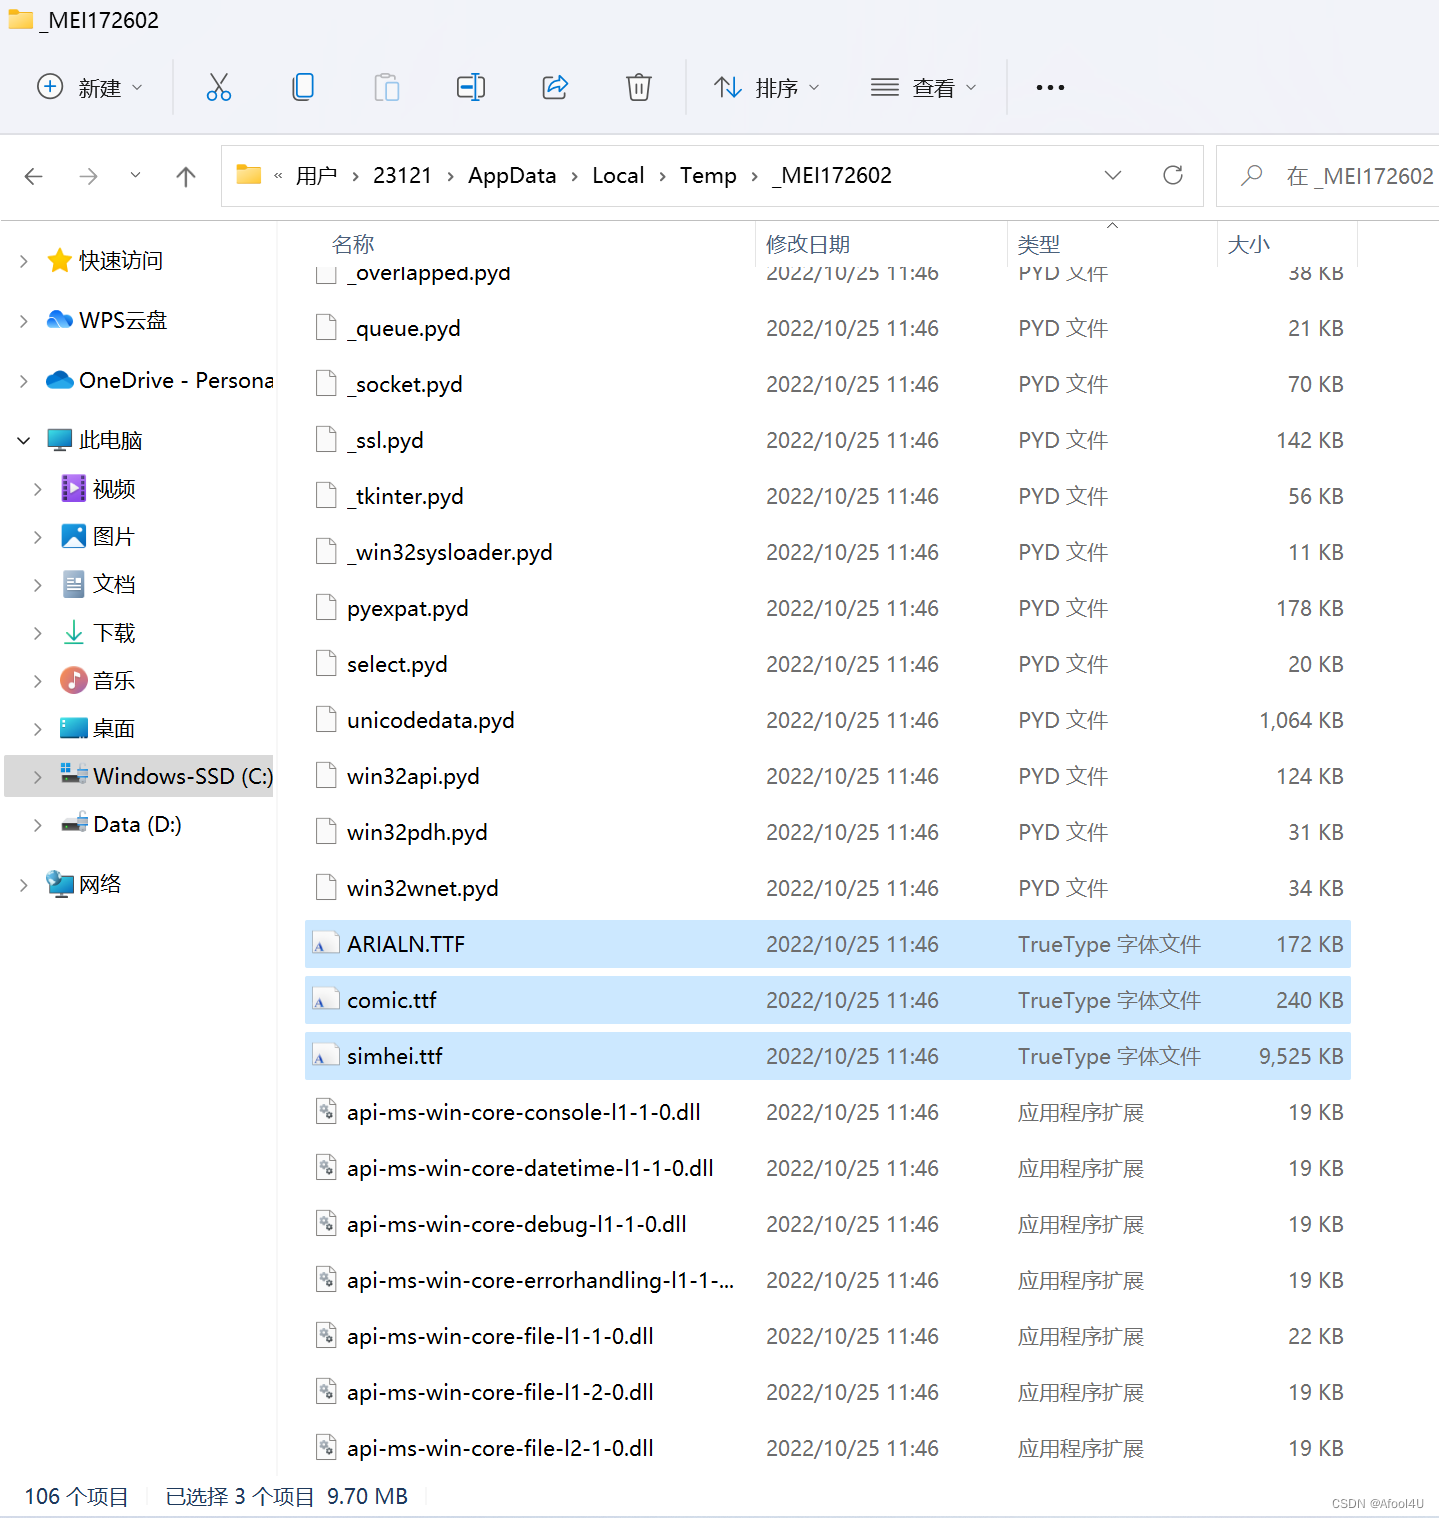
Task: Sort by 修改日期 column header
Action: [808, 244]
